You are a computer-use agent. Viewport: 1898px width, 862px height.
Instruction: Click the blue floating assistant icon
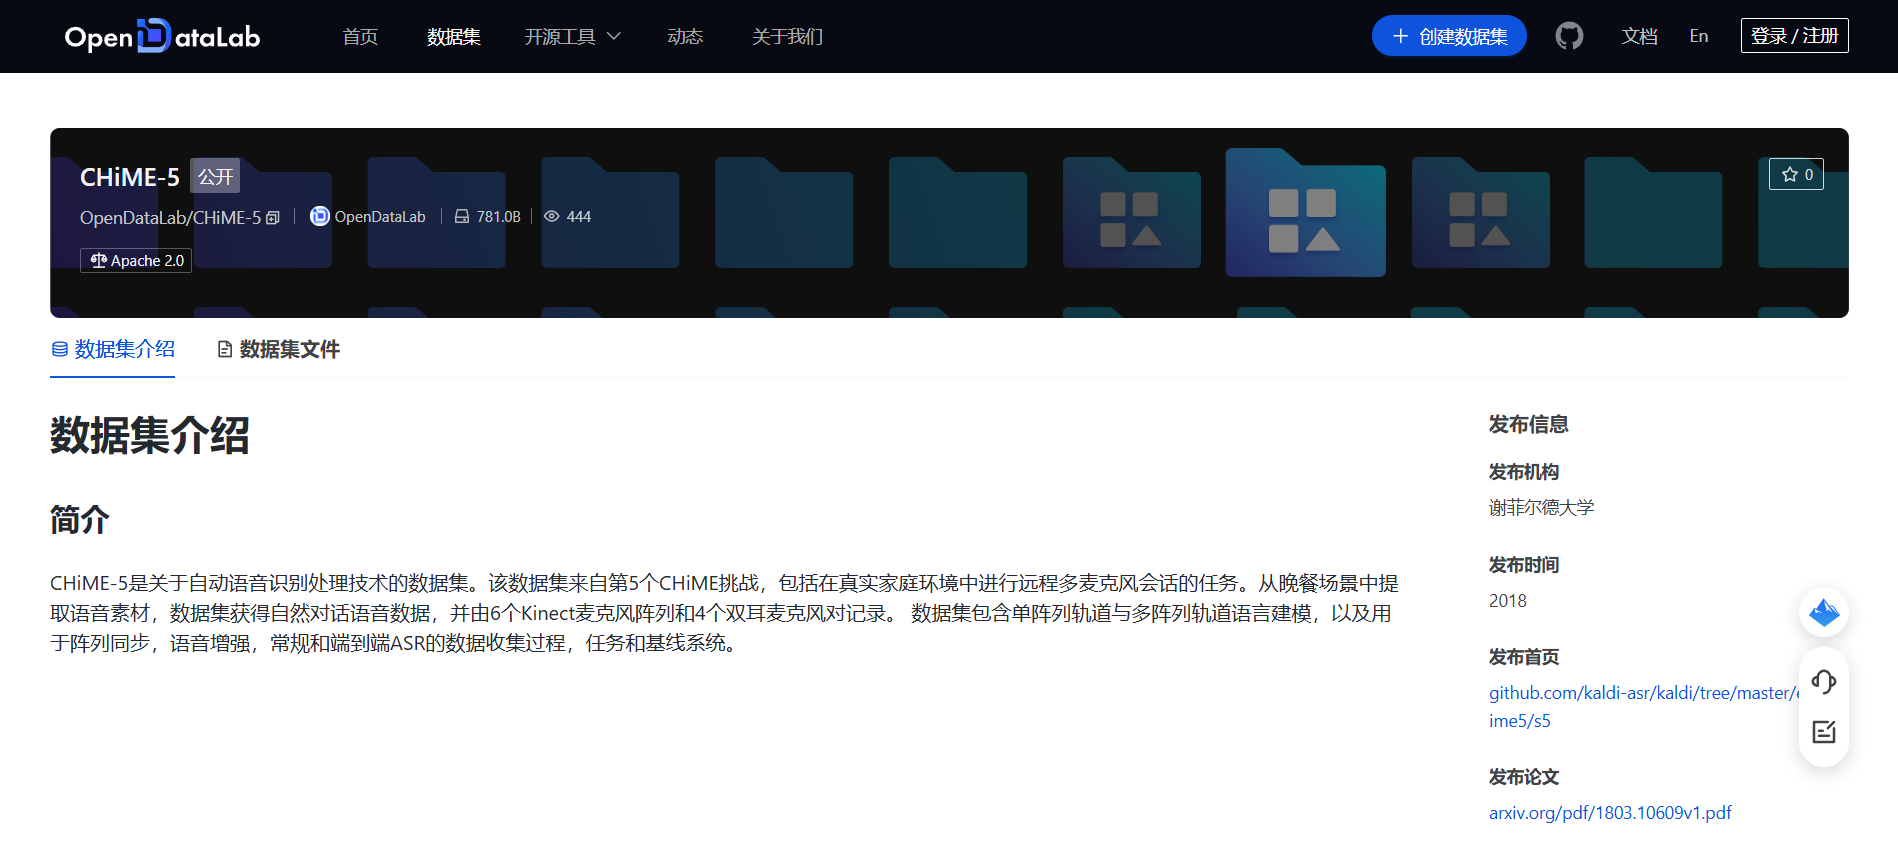click(1824, 612)
